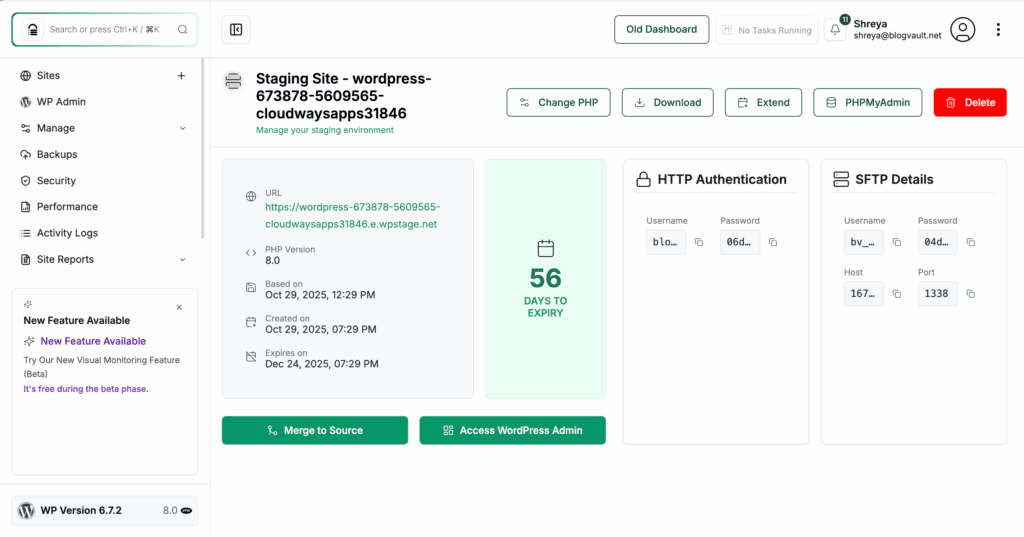Delete the staging site
The width and height of the screenshot is (1024, 537).
[x=970, y=103]
